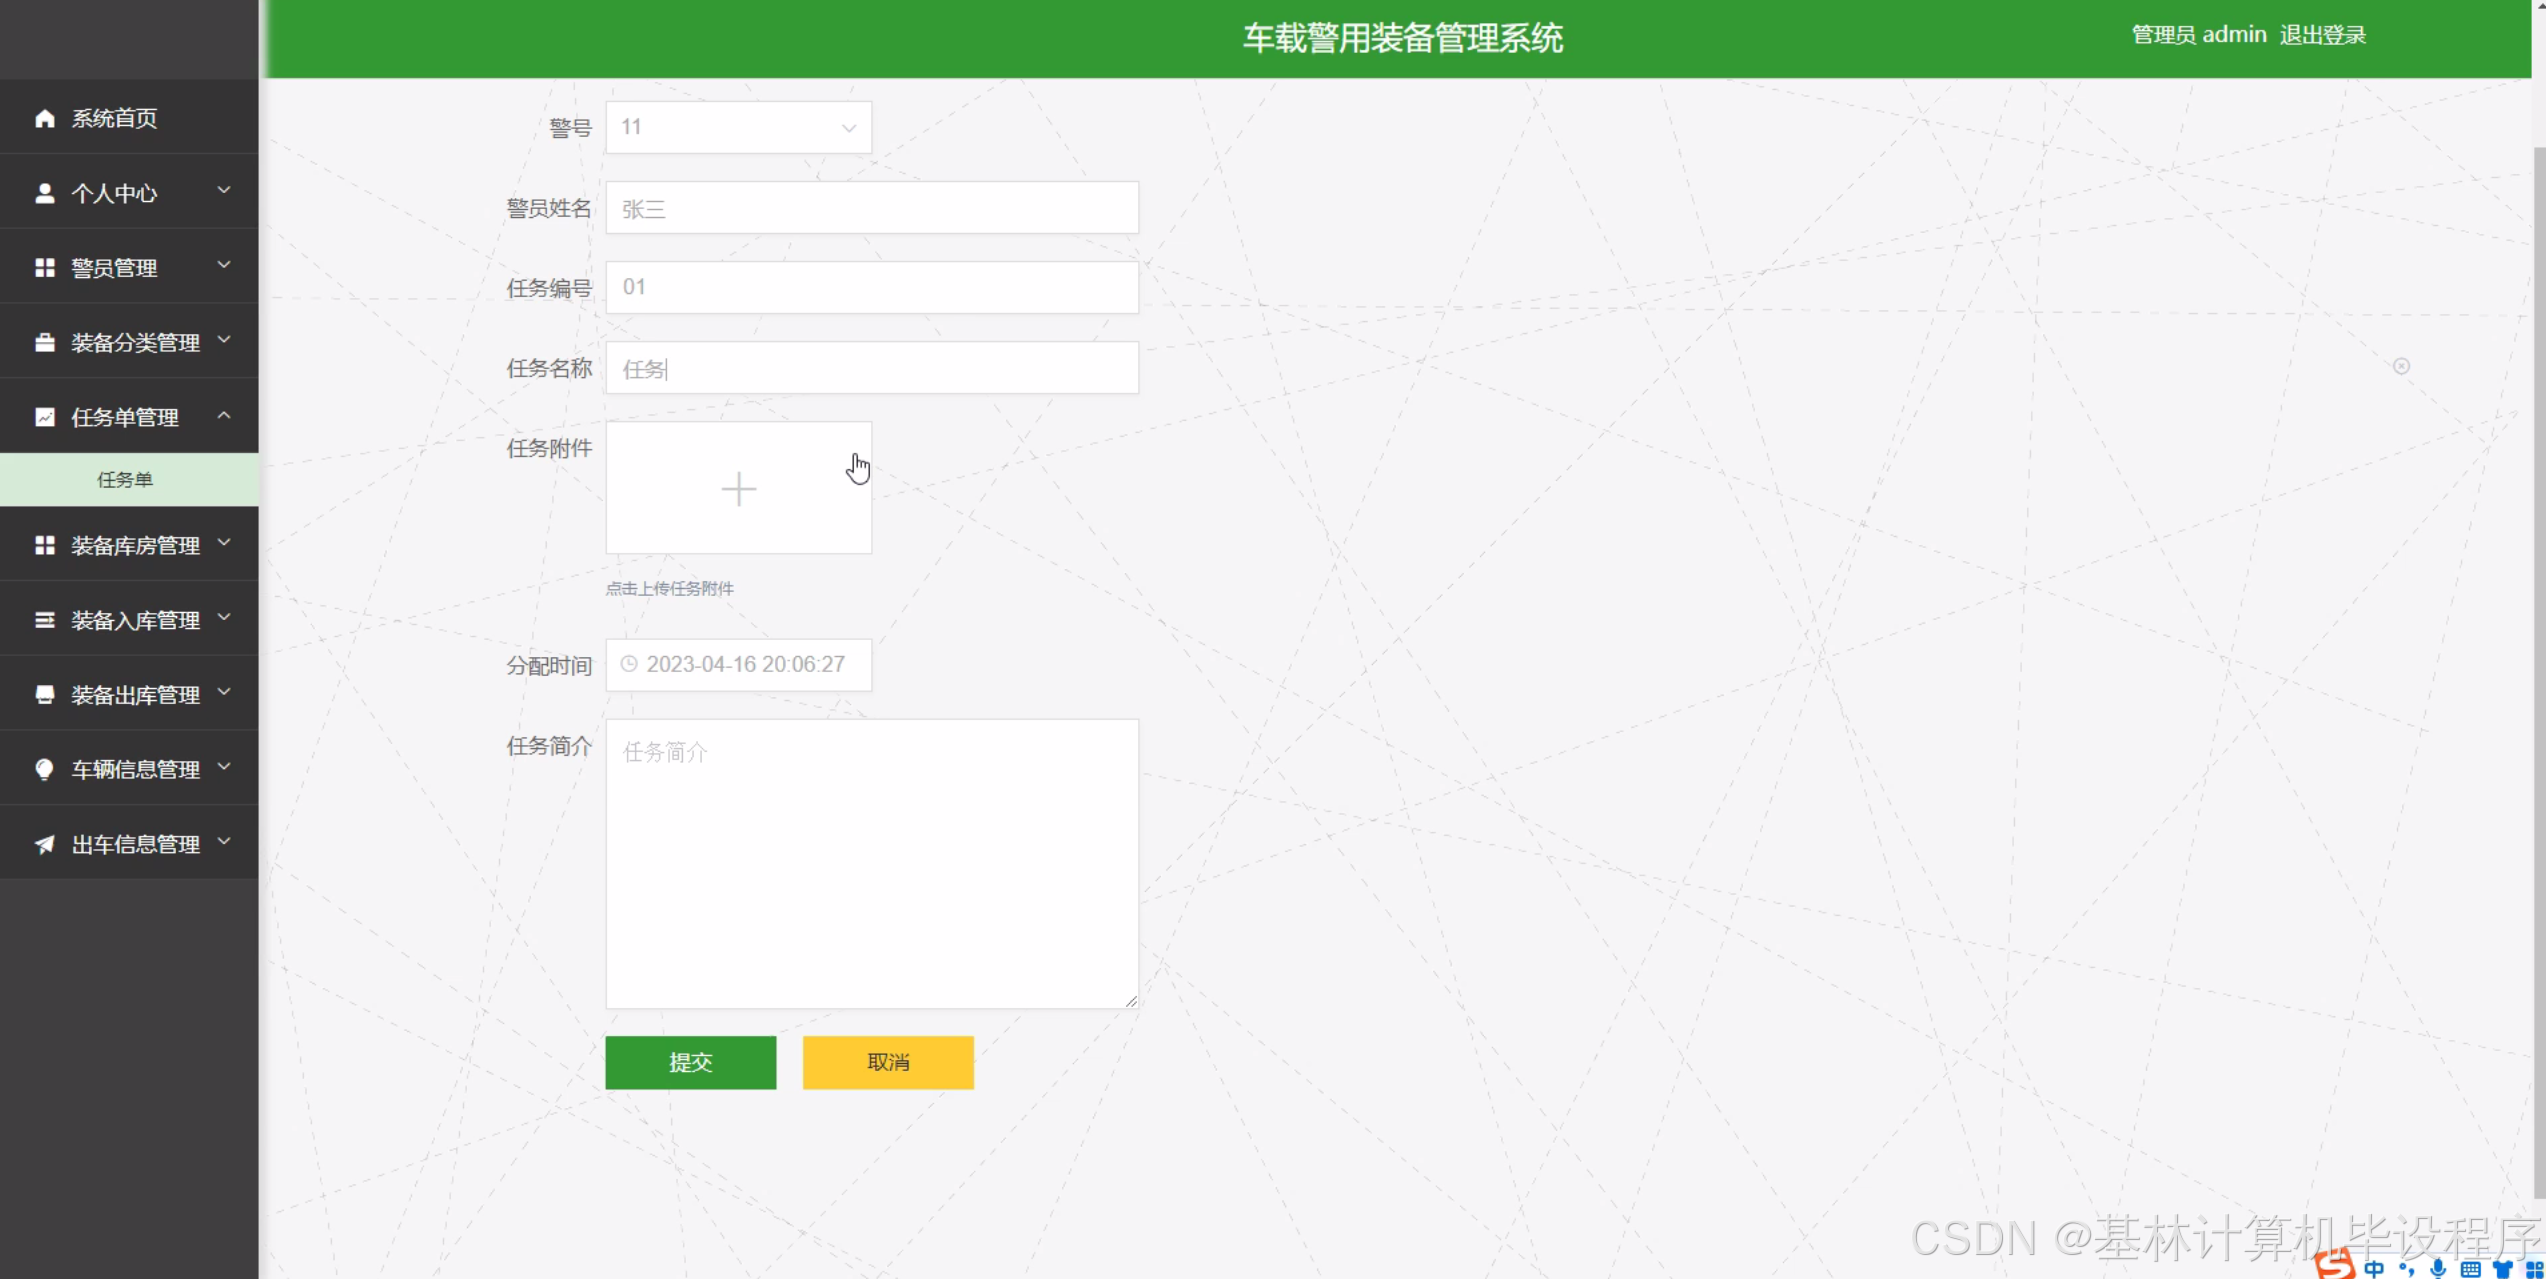Click the grid icon beside 警员管理
Viewport: 2546px width, 1279px height.
44,268
